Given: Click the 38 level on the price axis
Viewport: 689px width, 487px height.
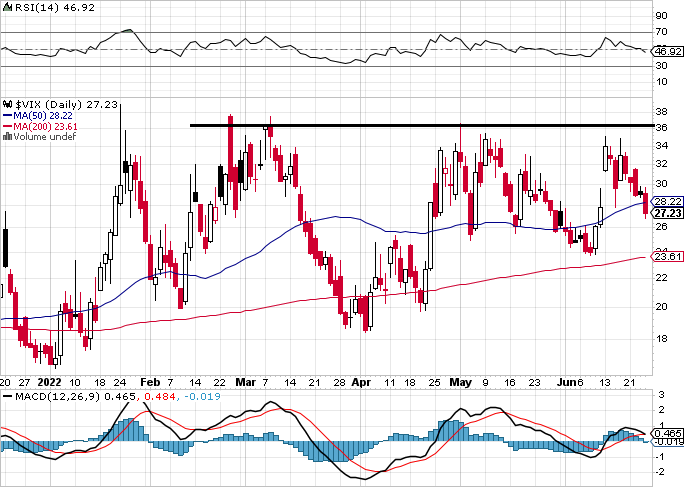Looking at the screenshot, I should (x=662, y=111).
